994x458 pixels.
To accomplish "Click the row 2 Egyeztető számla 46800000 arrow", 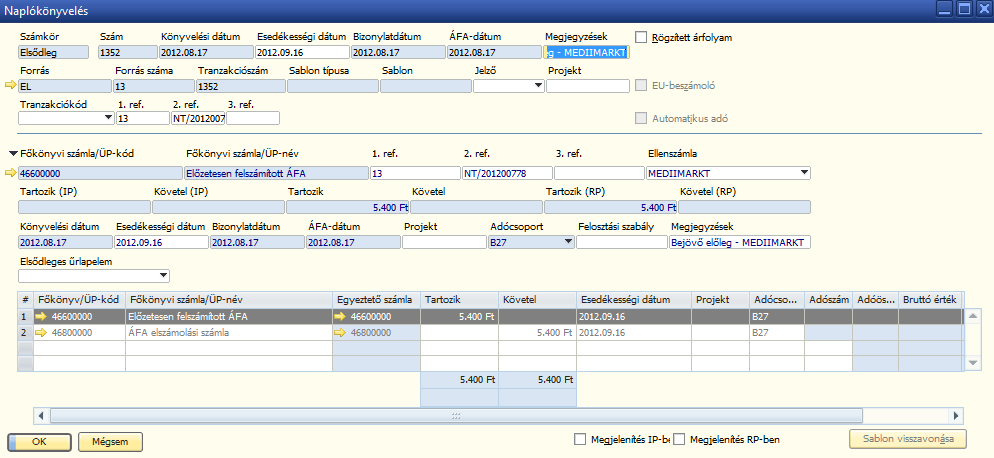I will click(340, 332).
